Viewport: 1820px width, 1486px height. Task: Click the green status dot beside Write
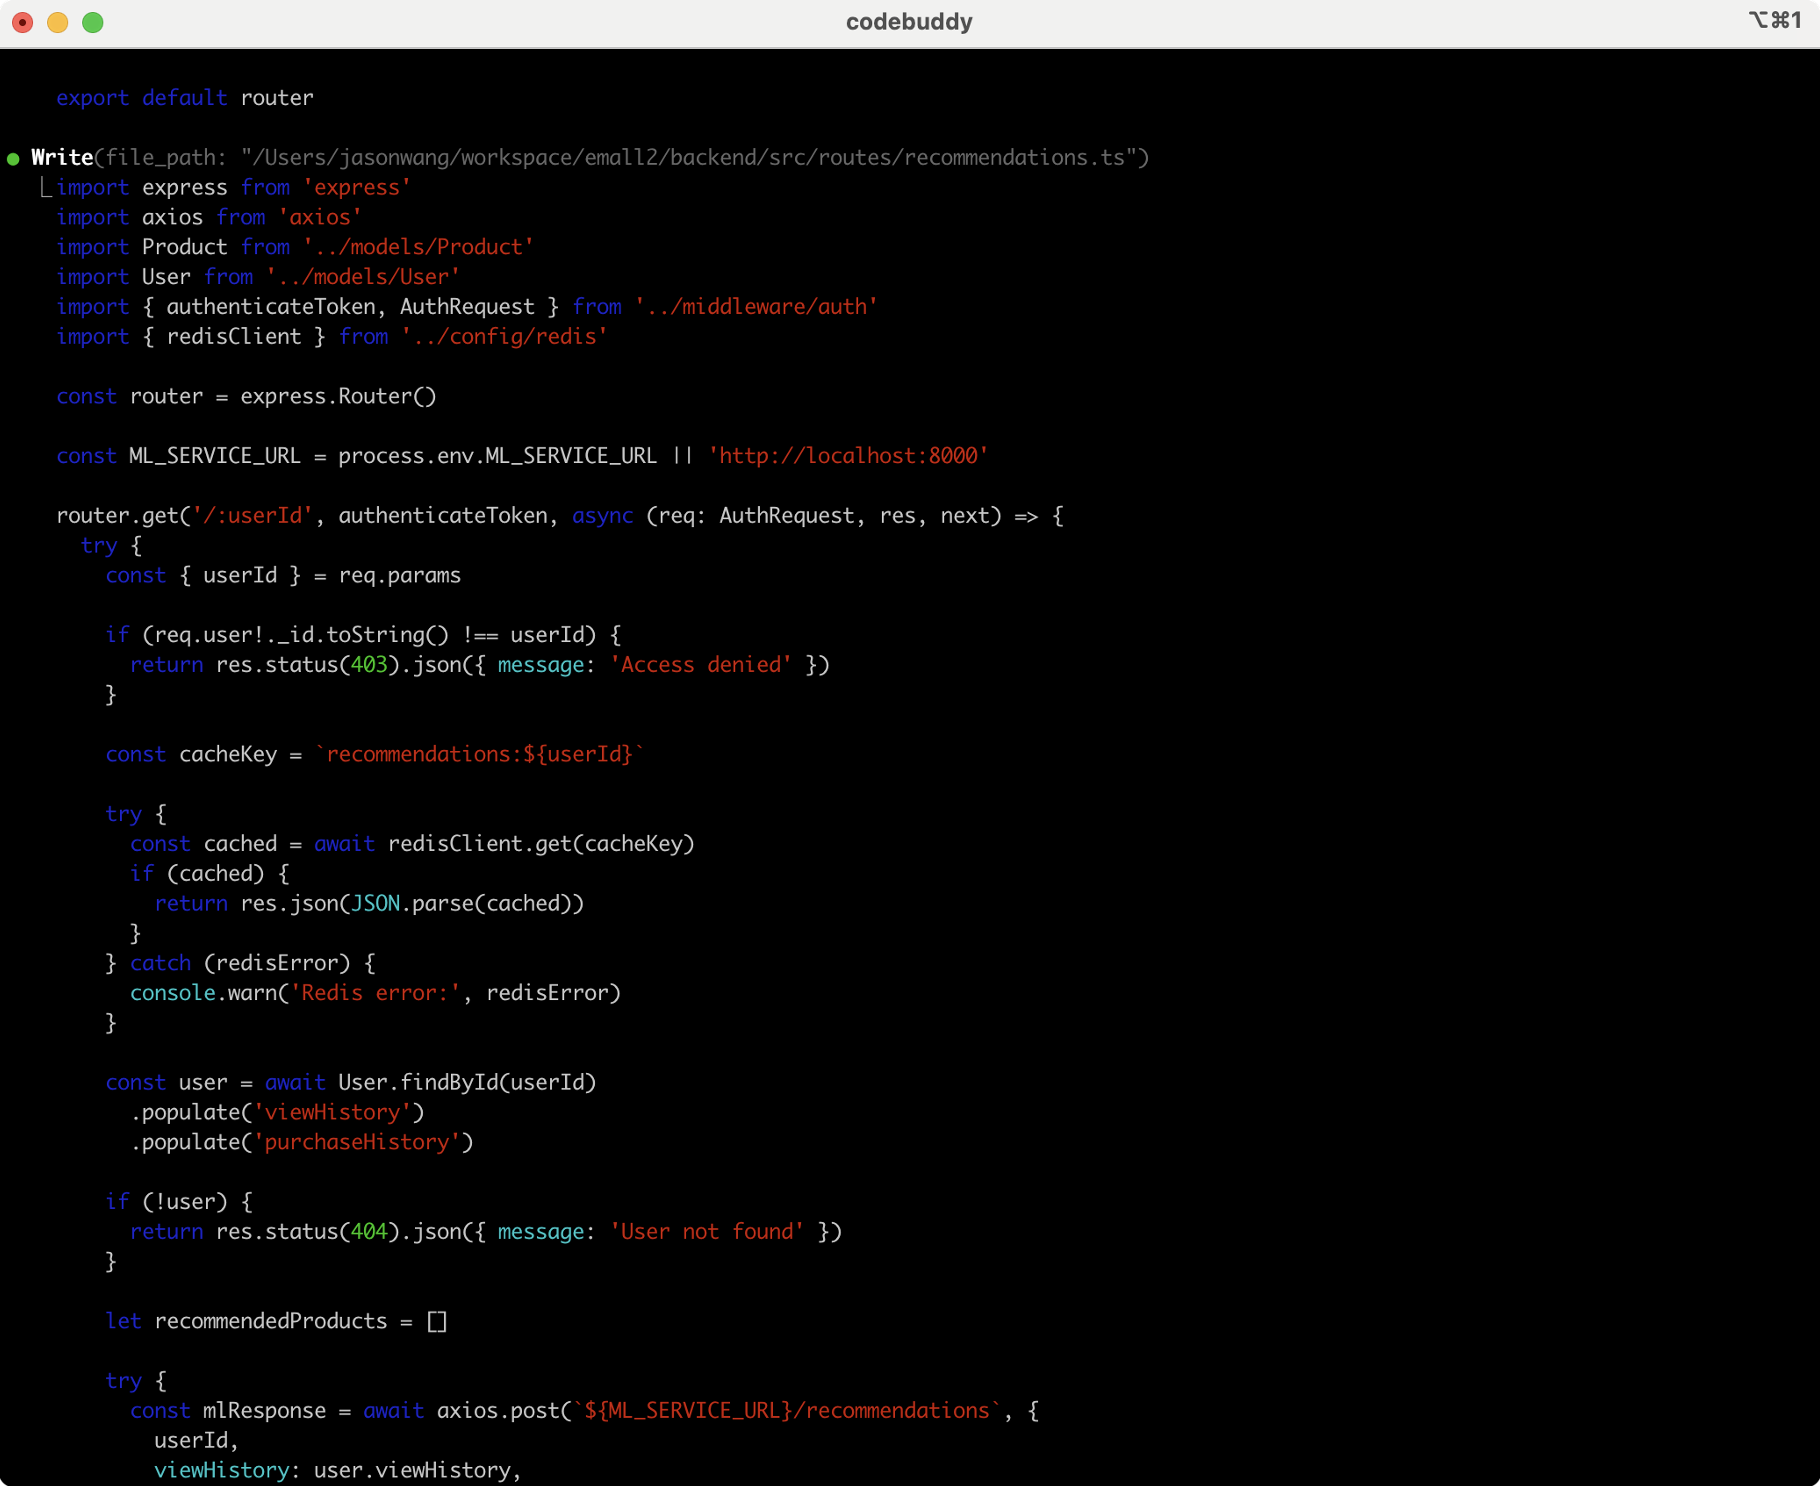click(13, 159)
